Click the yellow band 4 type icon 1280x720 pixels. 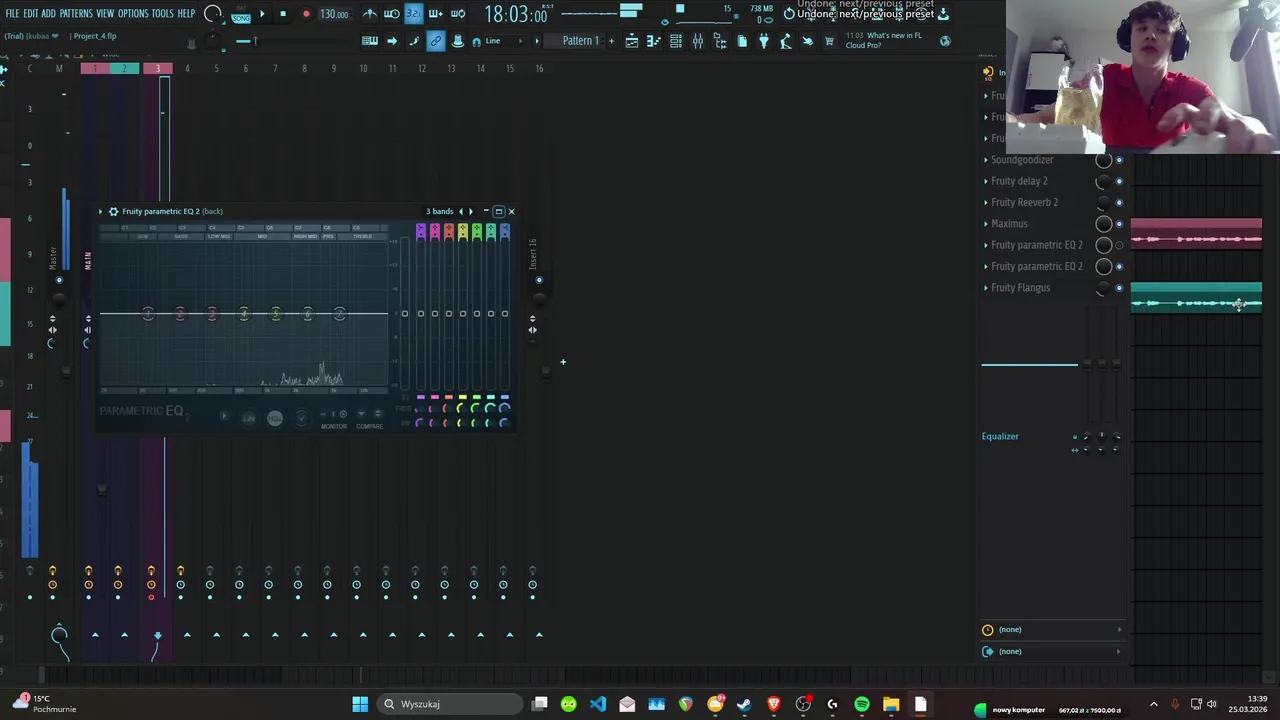tap(463, 232)
